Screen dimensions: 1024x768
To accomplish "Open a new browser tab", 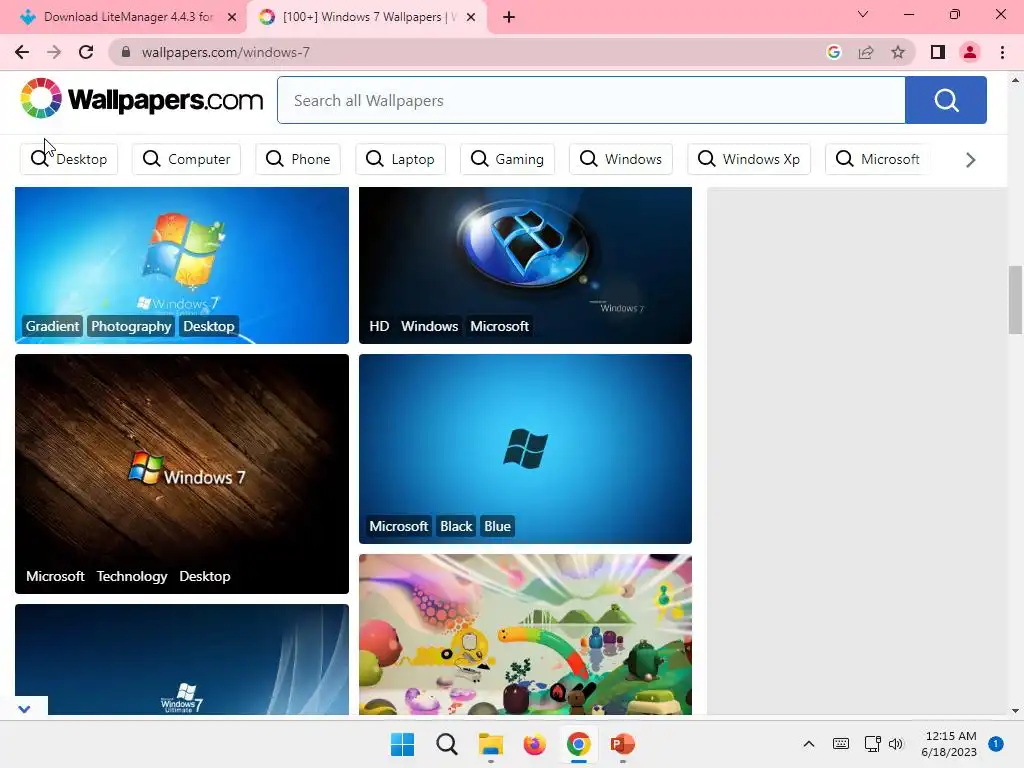I will pyautogui.click(x=509, y=17).
